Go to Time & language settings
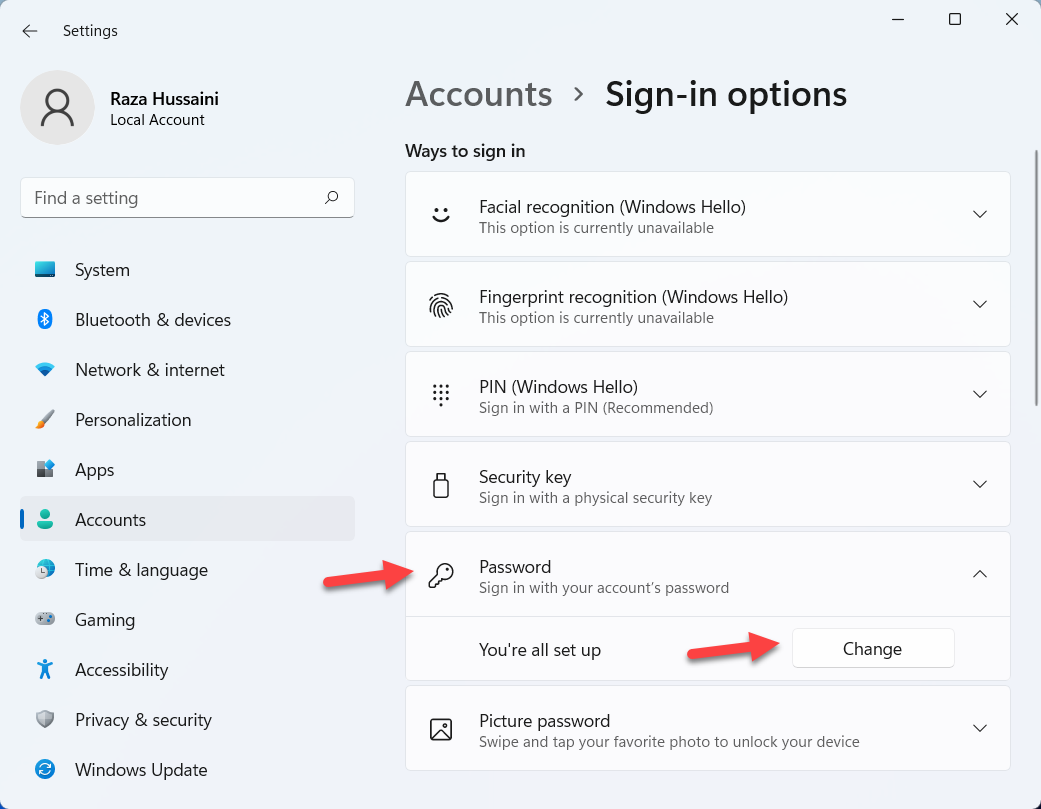Screen dimensions: 1041x809 (141, 570)
